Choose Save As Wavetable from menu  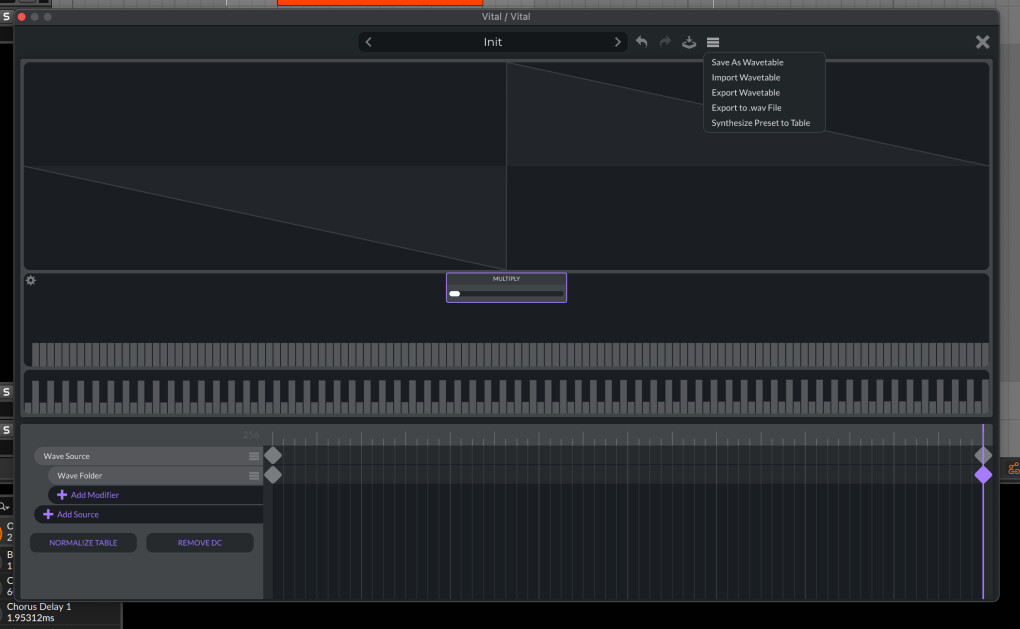[747, 62]
